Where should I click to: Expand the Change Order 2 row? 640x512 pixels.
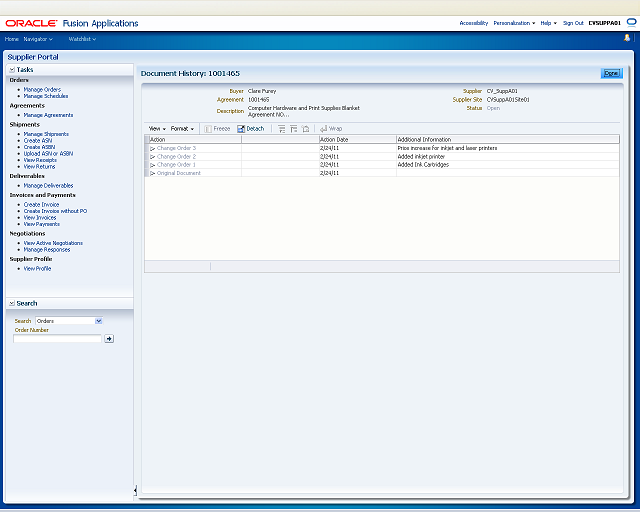click(x=152, y=157)
